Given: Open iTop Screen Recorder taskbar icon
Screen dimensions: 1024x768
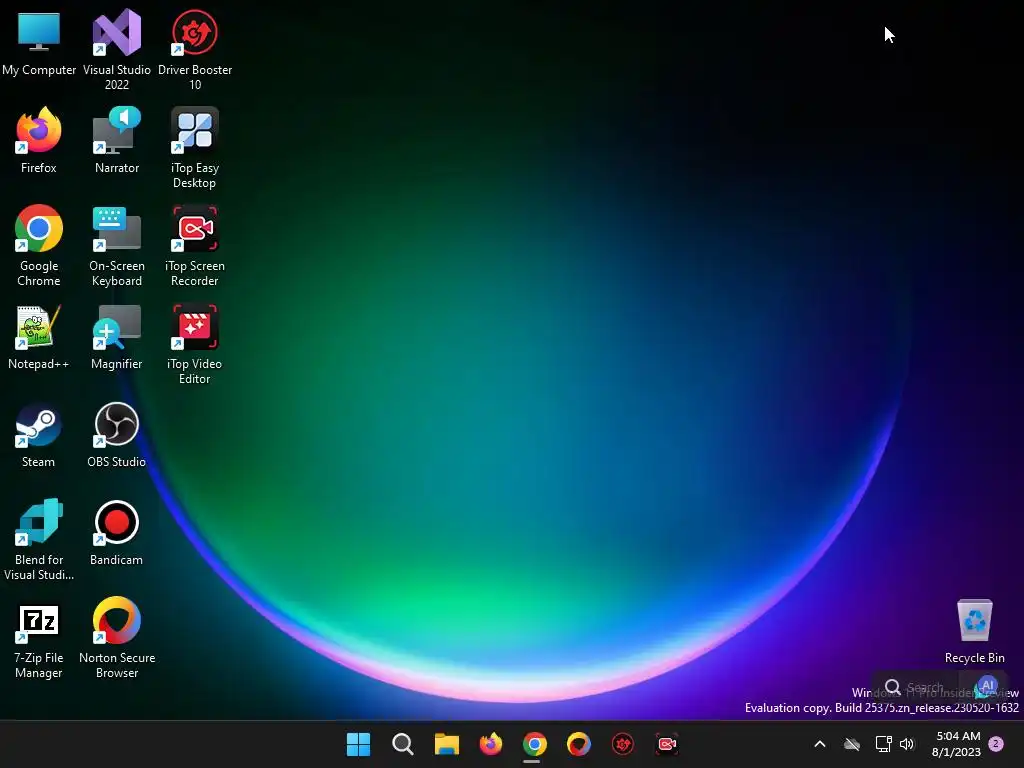Looking at the screenshot, I should pos(667,744).
